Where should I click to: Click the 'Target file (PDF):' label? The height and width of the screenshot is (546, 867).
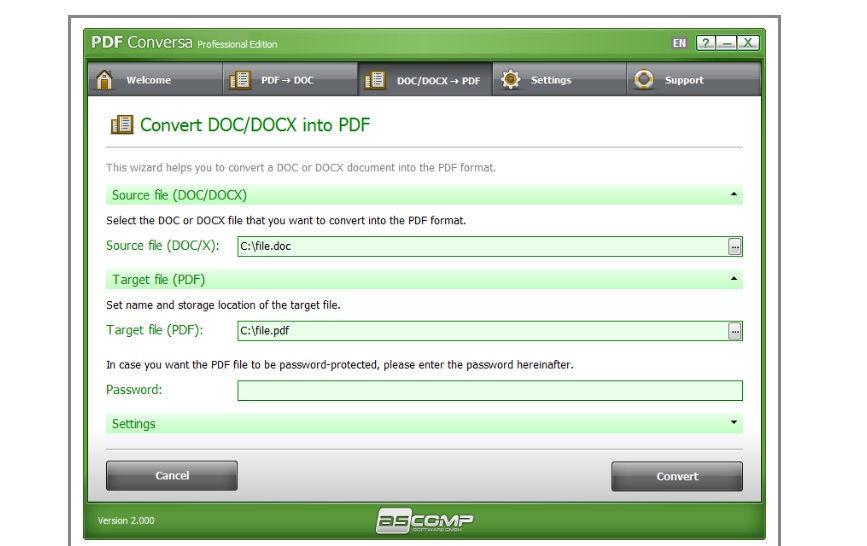point(154,330)
